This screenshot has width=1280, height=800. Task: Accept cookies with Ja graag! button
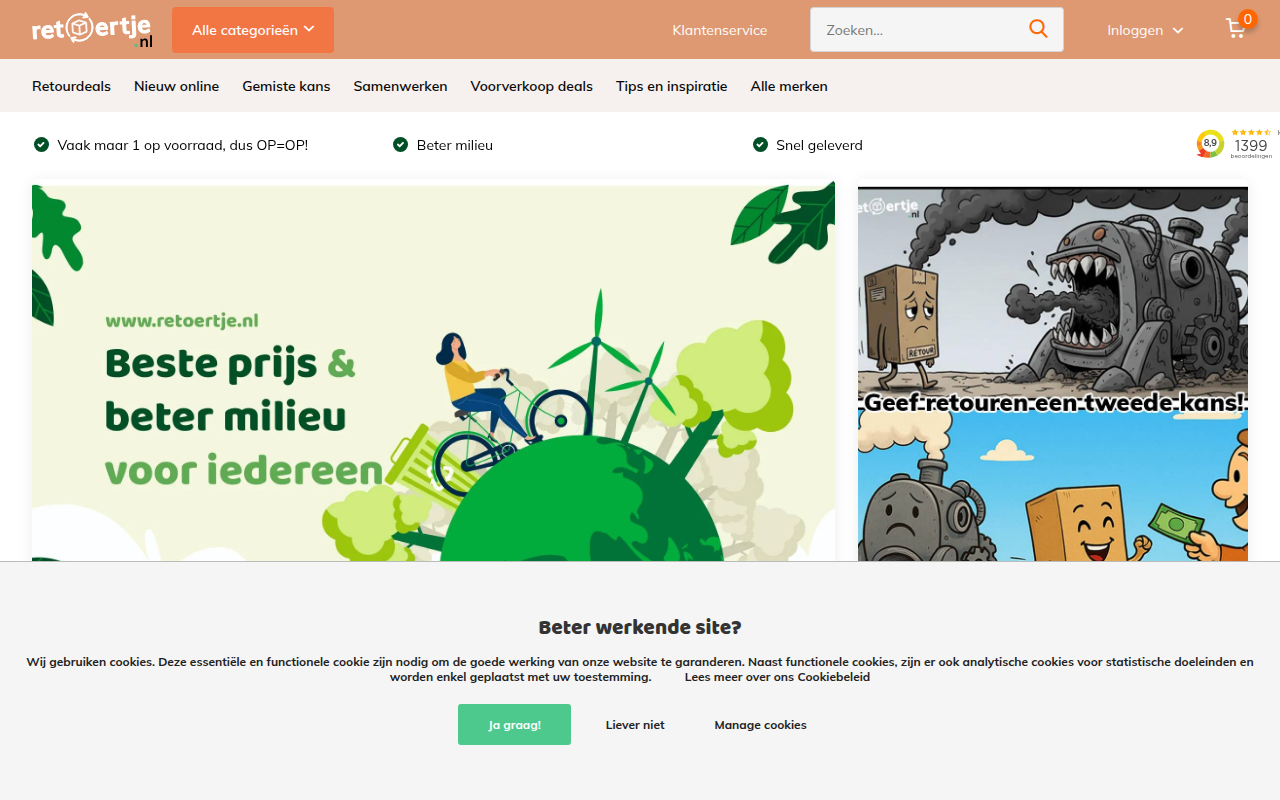[x=514, y=725]
